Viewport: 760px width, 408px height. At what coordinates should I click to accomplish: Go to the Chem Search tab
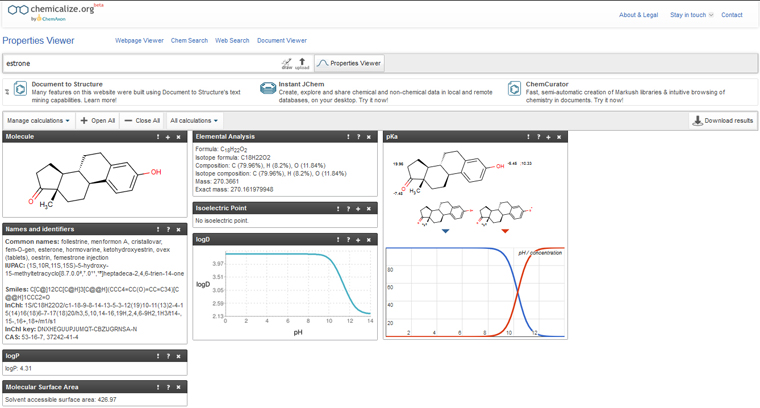tap(189, 41)
